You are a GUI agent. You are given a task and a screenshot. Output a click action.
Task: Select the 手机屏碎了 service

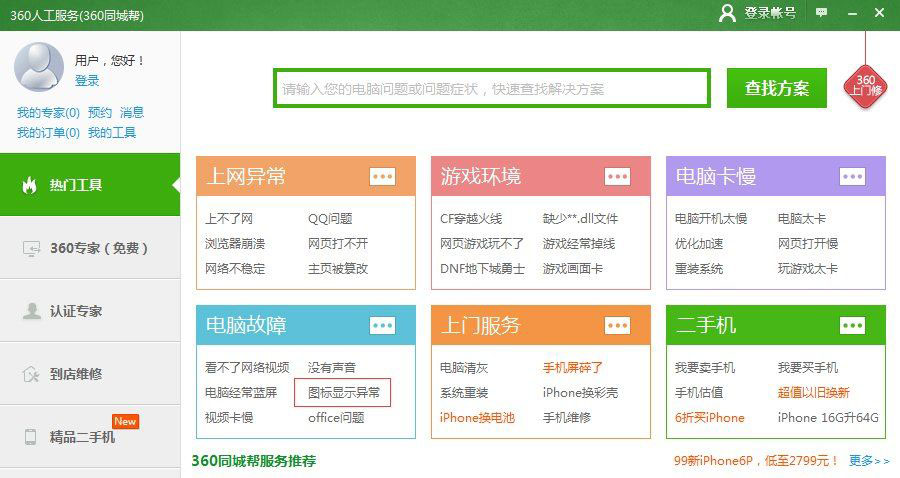point(572,368)
